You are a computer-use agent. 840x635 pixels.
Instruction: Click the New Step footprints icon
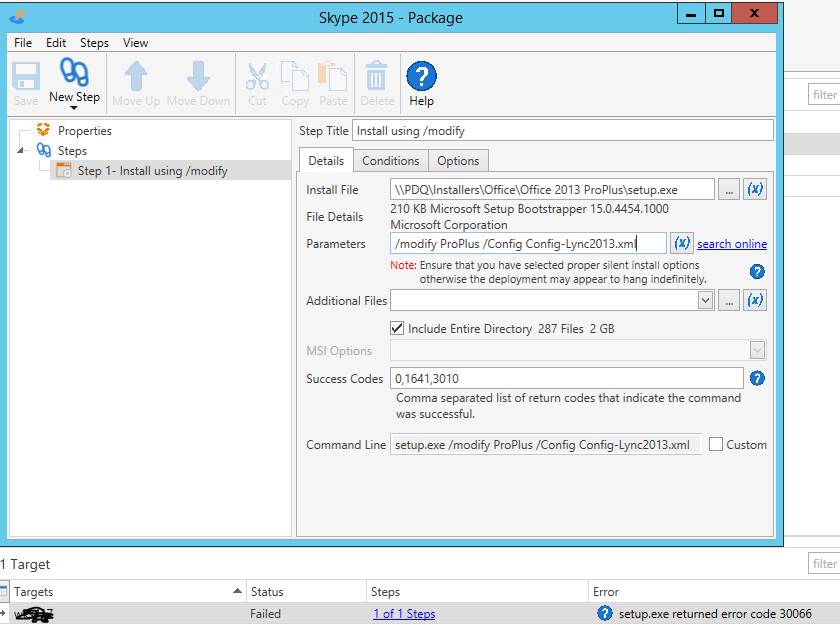[x=74, y=73]
